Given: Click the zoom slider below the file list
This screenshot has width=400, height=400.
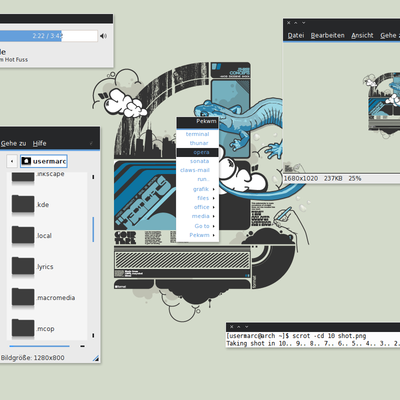Looking at the screenshot, I should pyautogui.click(x=39, y=346).
